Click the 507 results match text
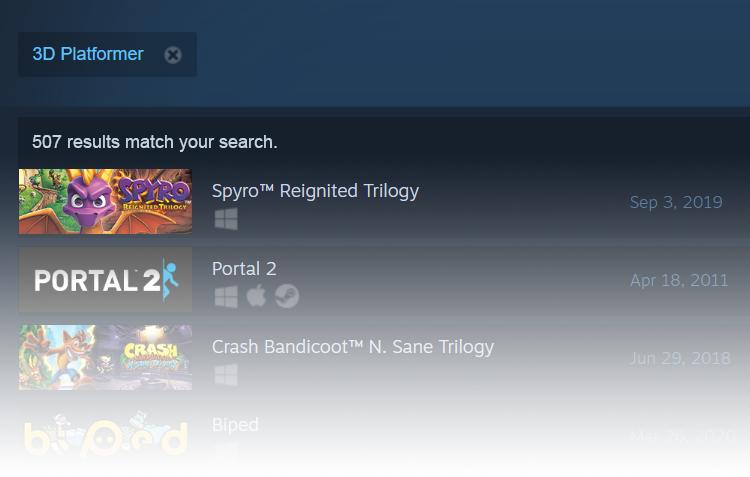 pyautogui.click(x=154, y=142)
